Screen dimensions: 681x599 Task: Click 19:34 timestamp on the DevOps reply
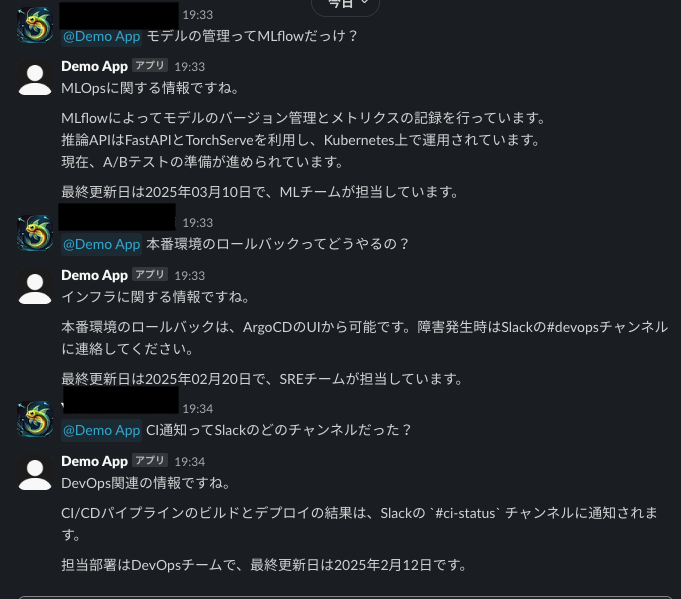click(190, 461)
